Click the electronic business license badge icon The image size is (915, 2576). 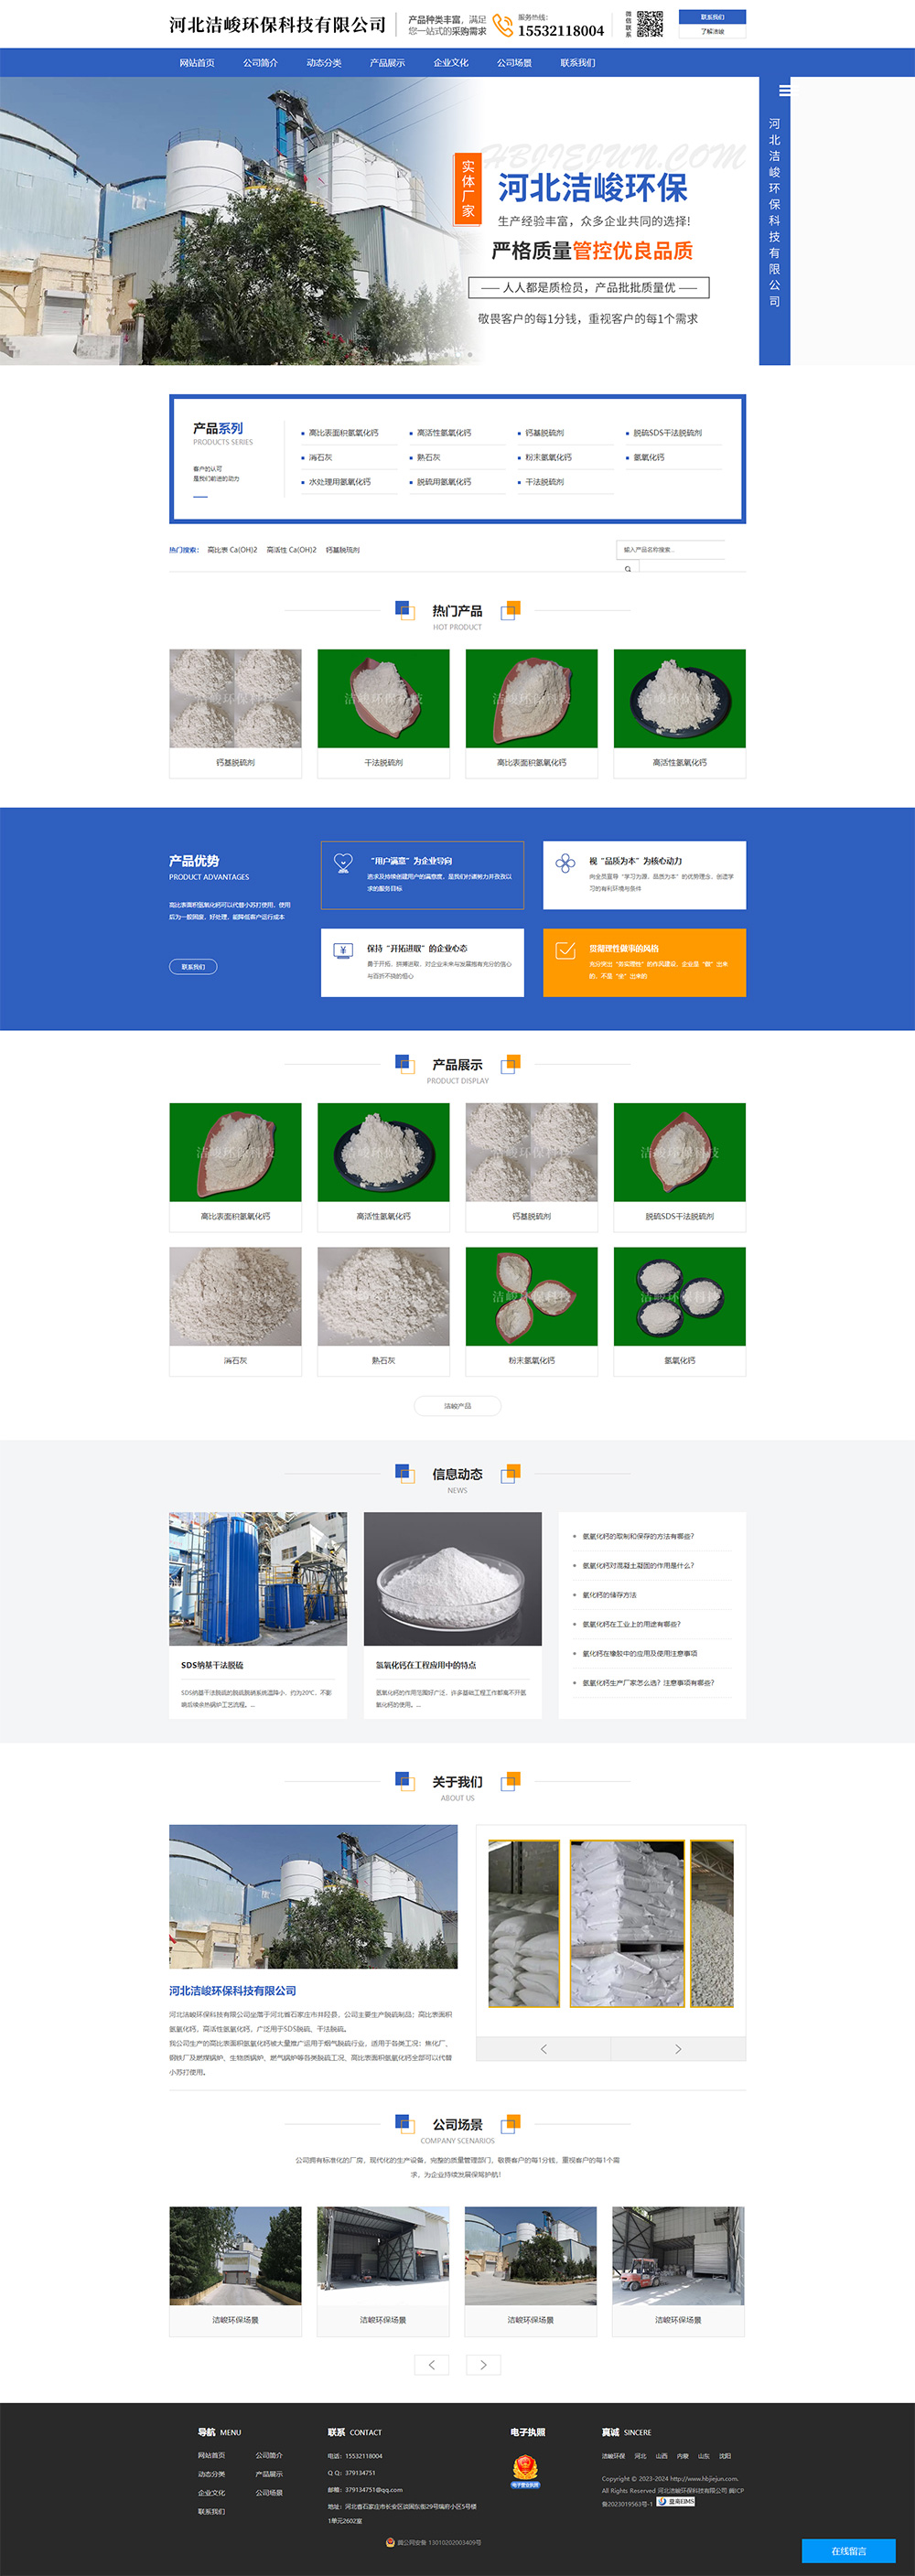(526, 2471)
